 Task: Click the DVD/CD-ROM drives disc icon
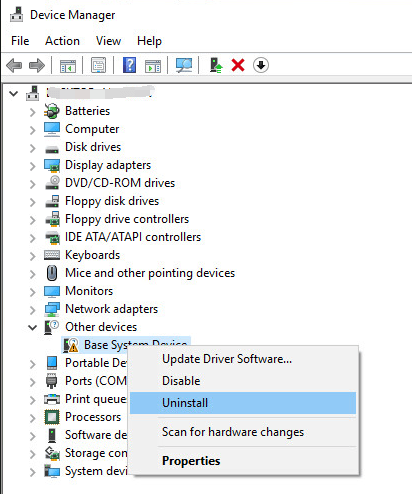click(x=52, y=183)
